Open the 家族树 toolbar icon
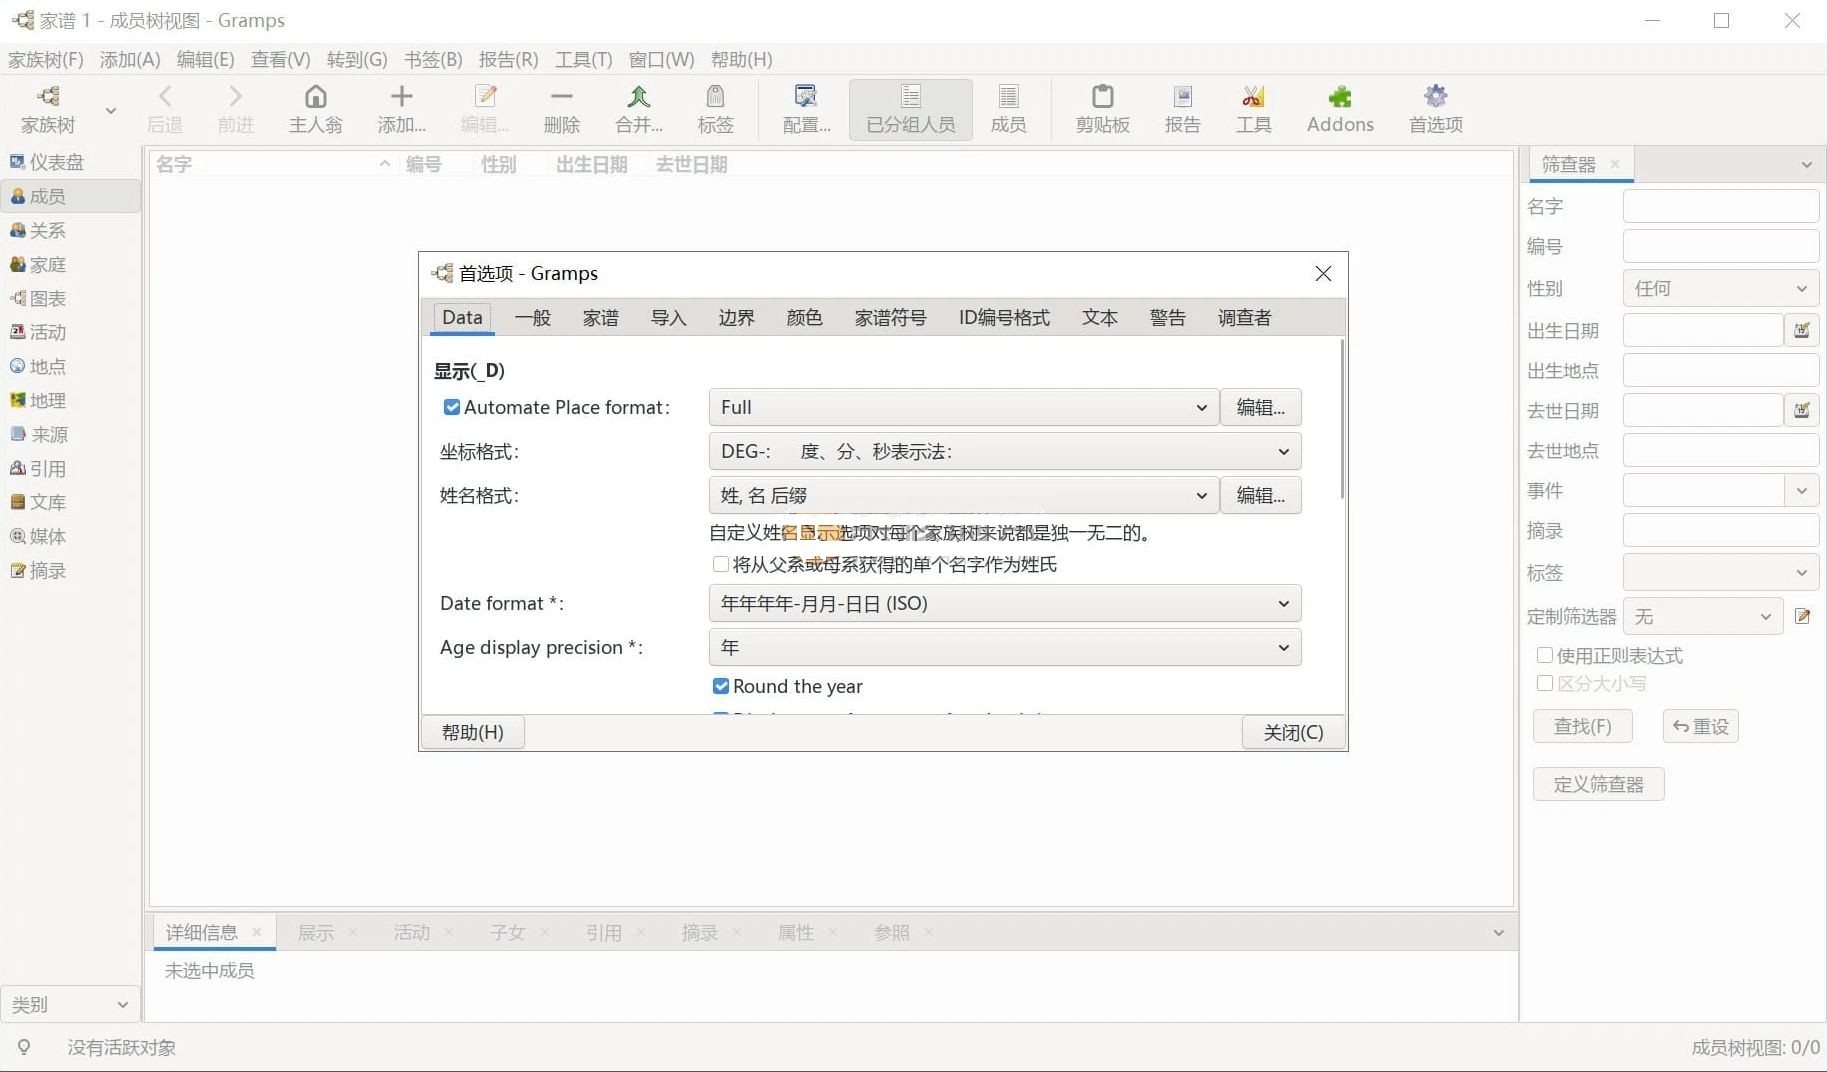This screenshot has height=1072, width=1827. tap(48, 109)
